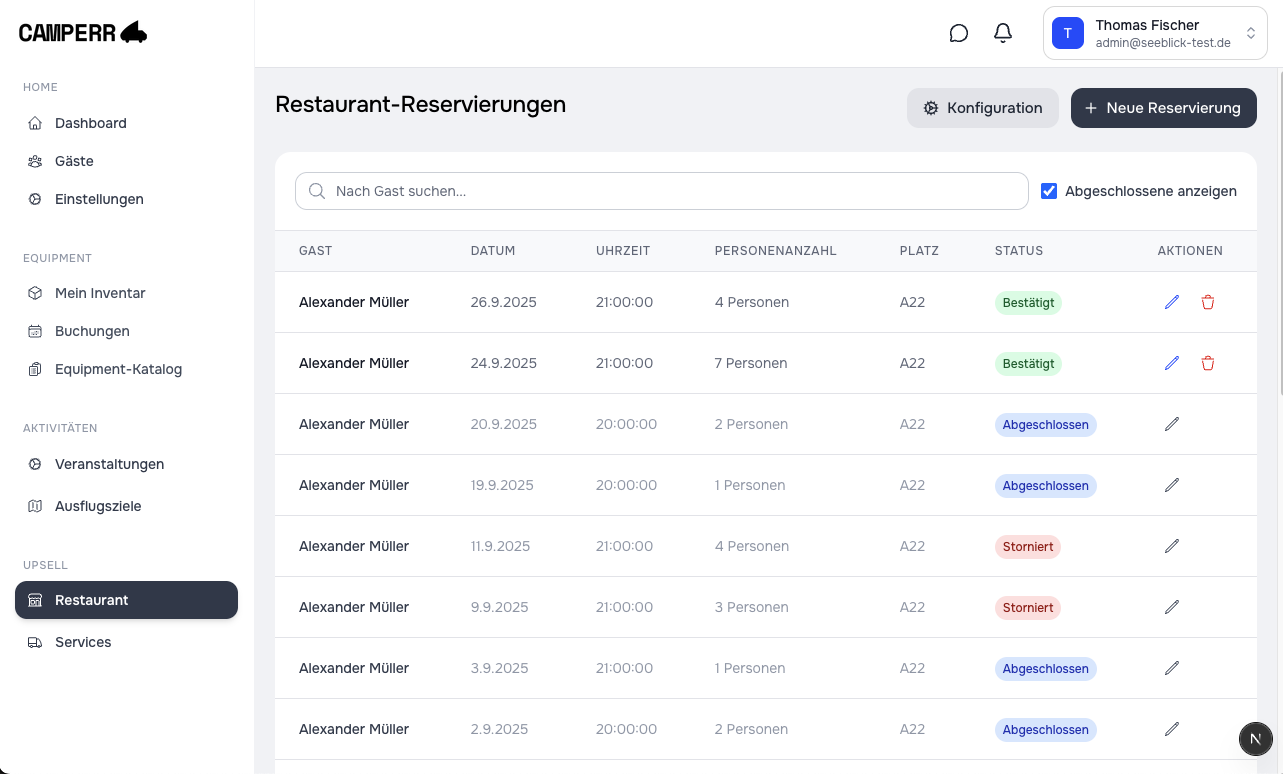Expand the Thomas Fischer account dropdown

(x=1155, y=34)
